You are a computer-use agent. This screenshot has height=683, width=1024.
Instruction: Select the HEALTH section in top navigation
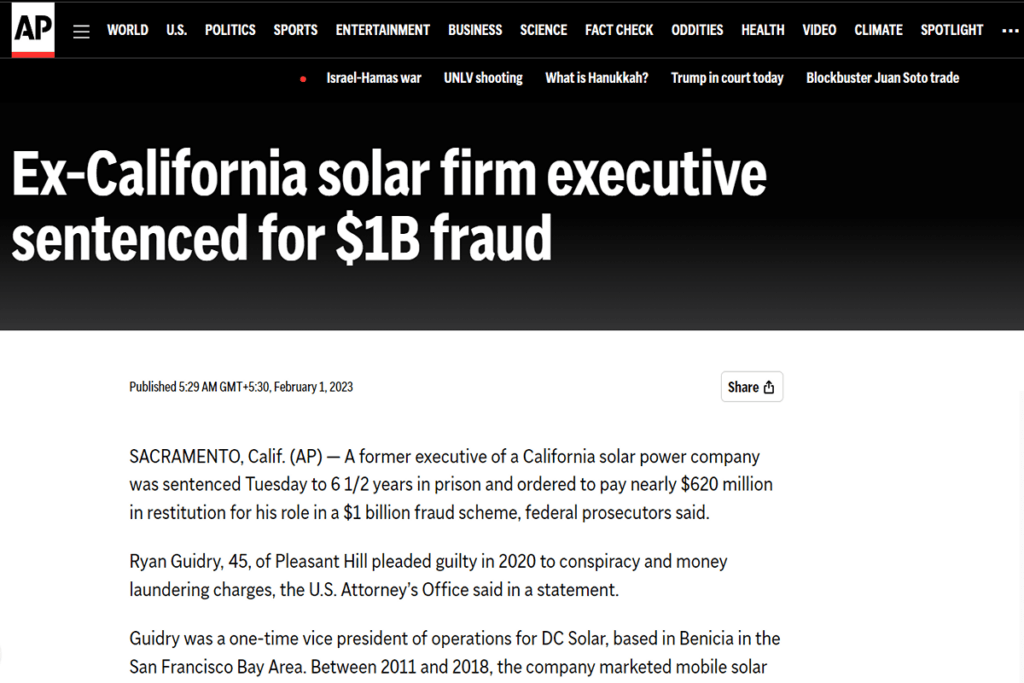(x=762, y=30)
